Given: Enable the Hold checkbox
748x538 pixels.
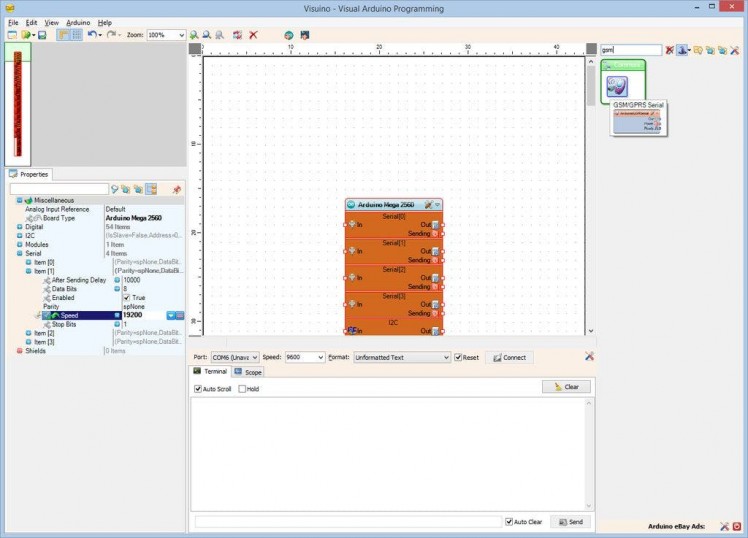Looking at the screenshot, I should coord(242,389).
